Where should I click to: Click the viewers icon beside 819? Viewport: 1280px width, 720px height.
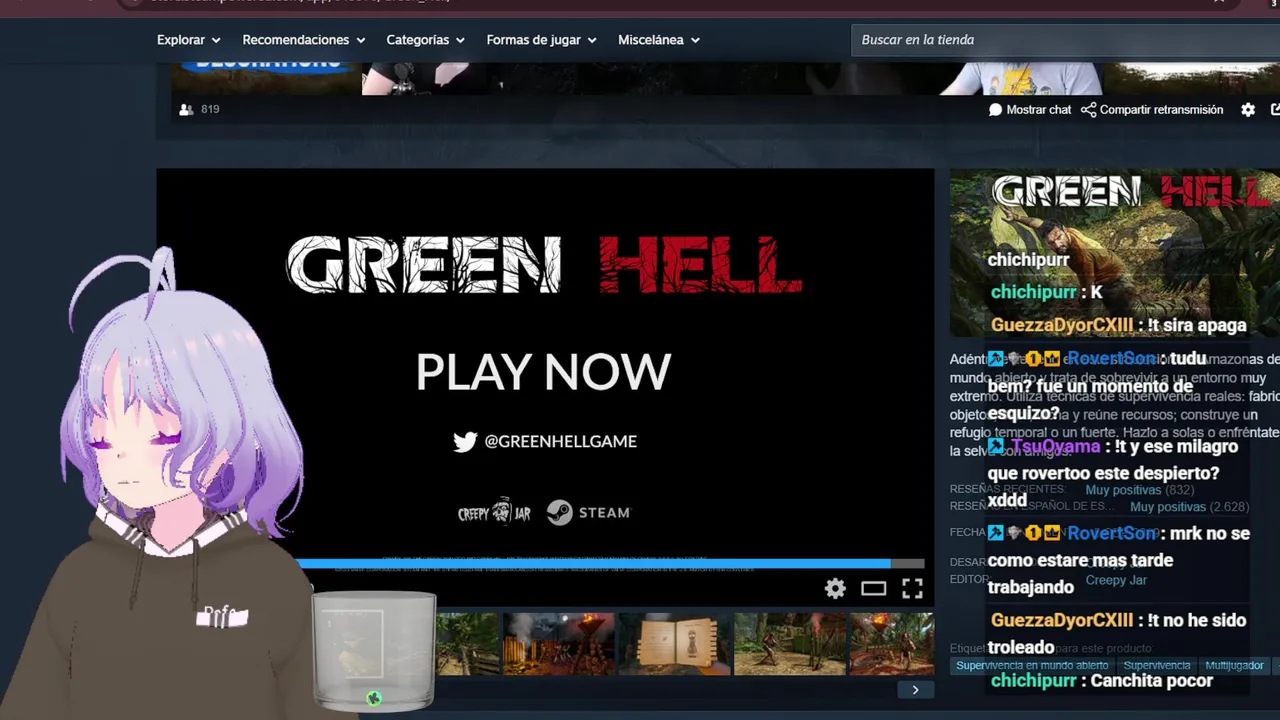point(186,109)
